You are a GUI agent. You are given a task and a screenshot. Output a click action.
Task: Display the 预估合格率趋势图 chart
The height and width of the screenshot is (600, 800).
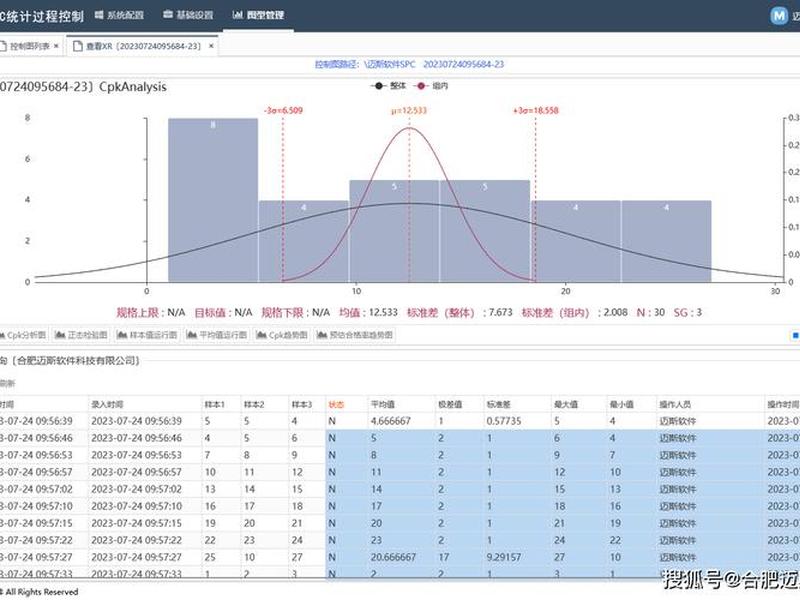click(x=355, y=335)
